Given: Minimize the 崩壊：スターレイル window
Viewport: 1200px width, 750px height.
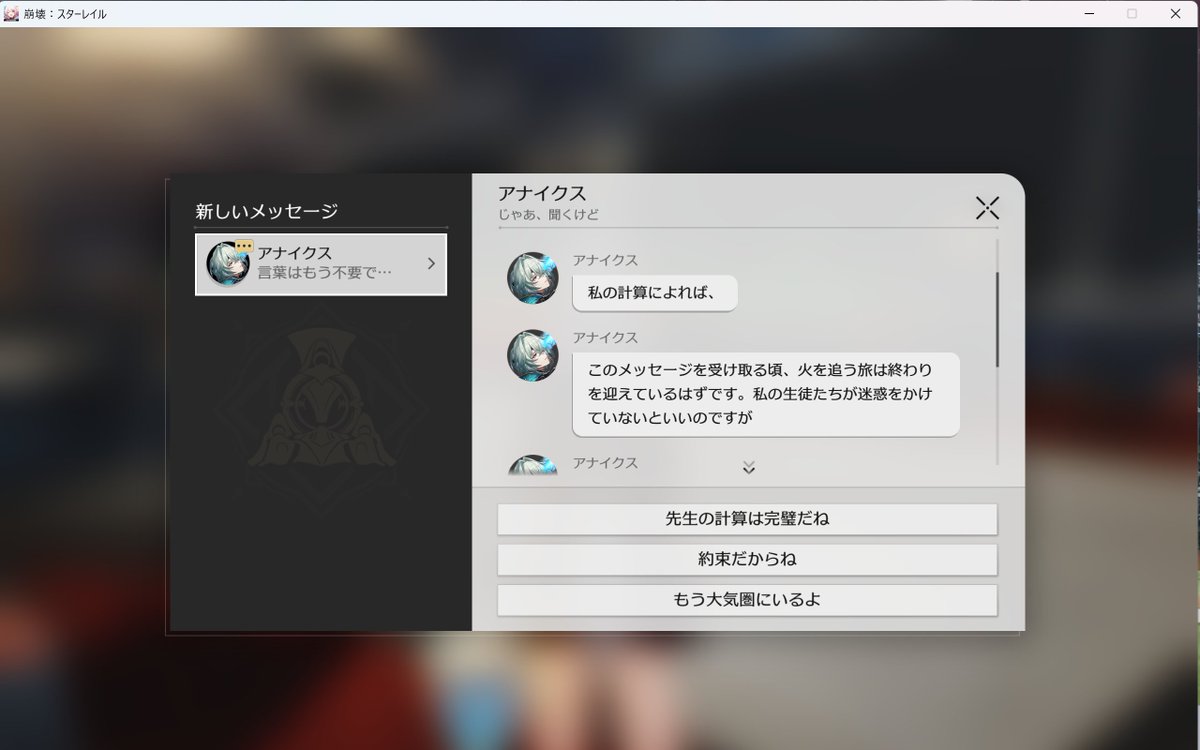Looking at the screenshot, I should click(x=1087, y=13).
